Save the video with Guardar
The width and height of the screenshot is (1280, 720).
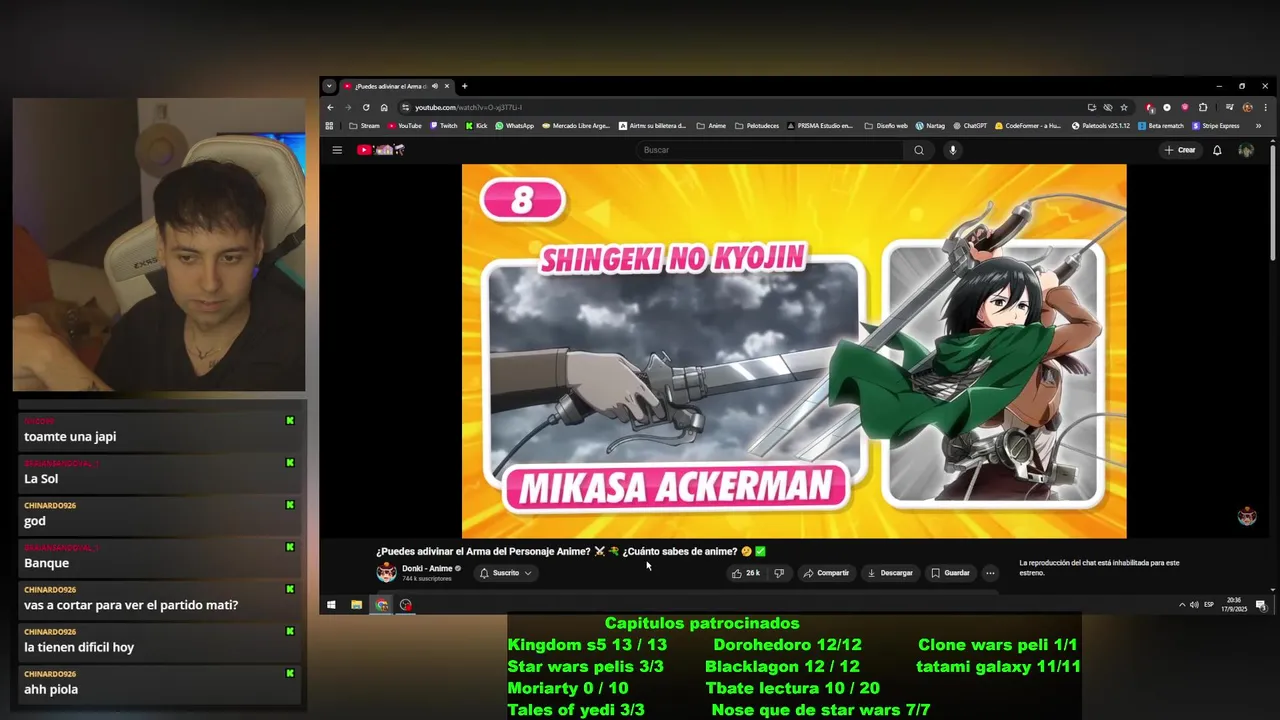(x=950, y=573)
